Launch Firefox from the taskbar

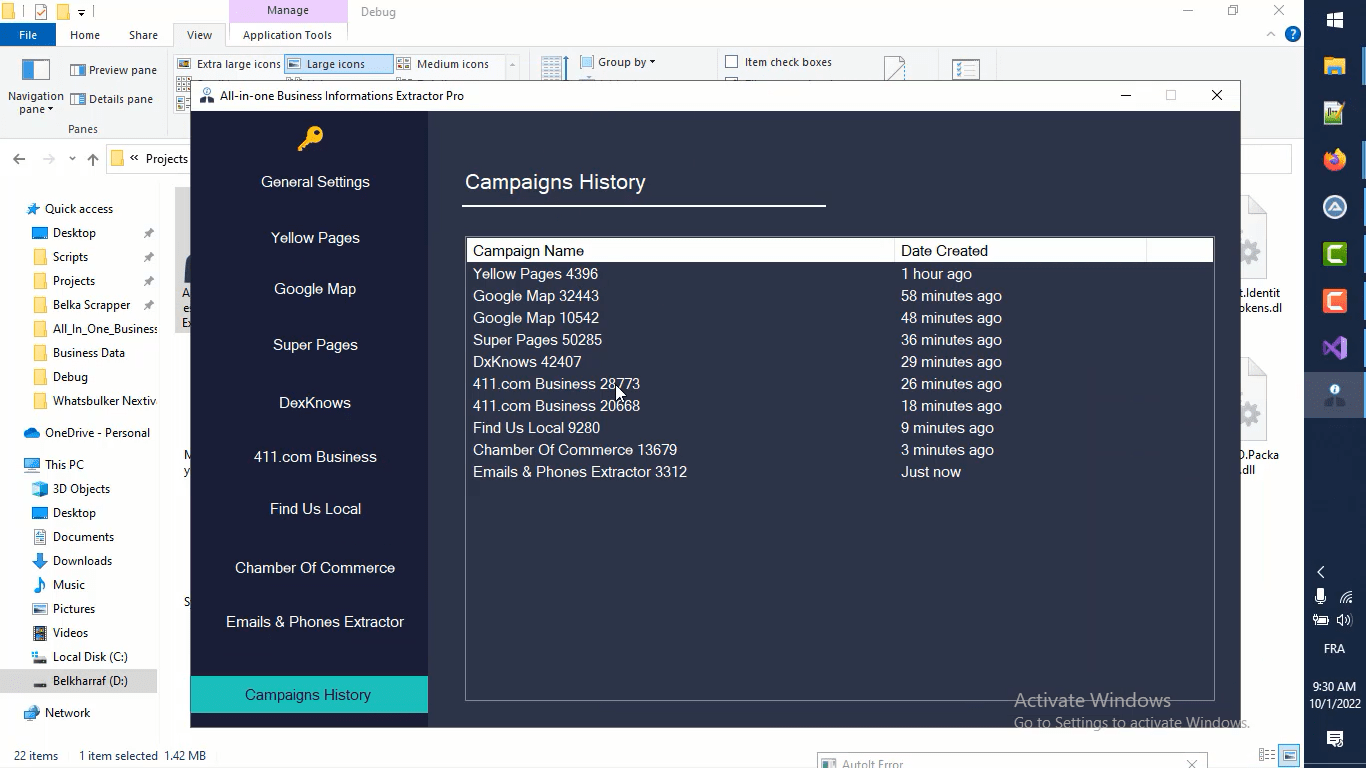tap(1334, 160)
